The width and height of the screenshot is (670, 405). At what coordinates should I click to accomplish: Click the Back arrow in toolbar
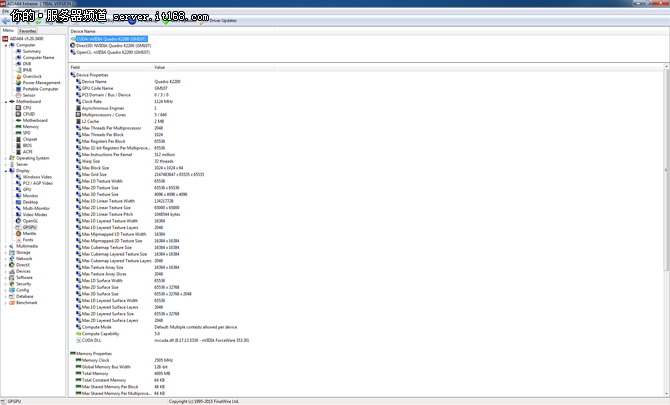click(6, 20)
